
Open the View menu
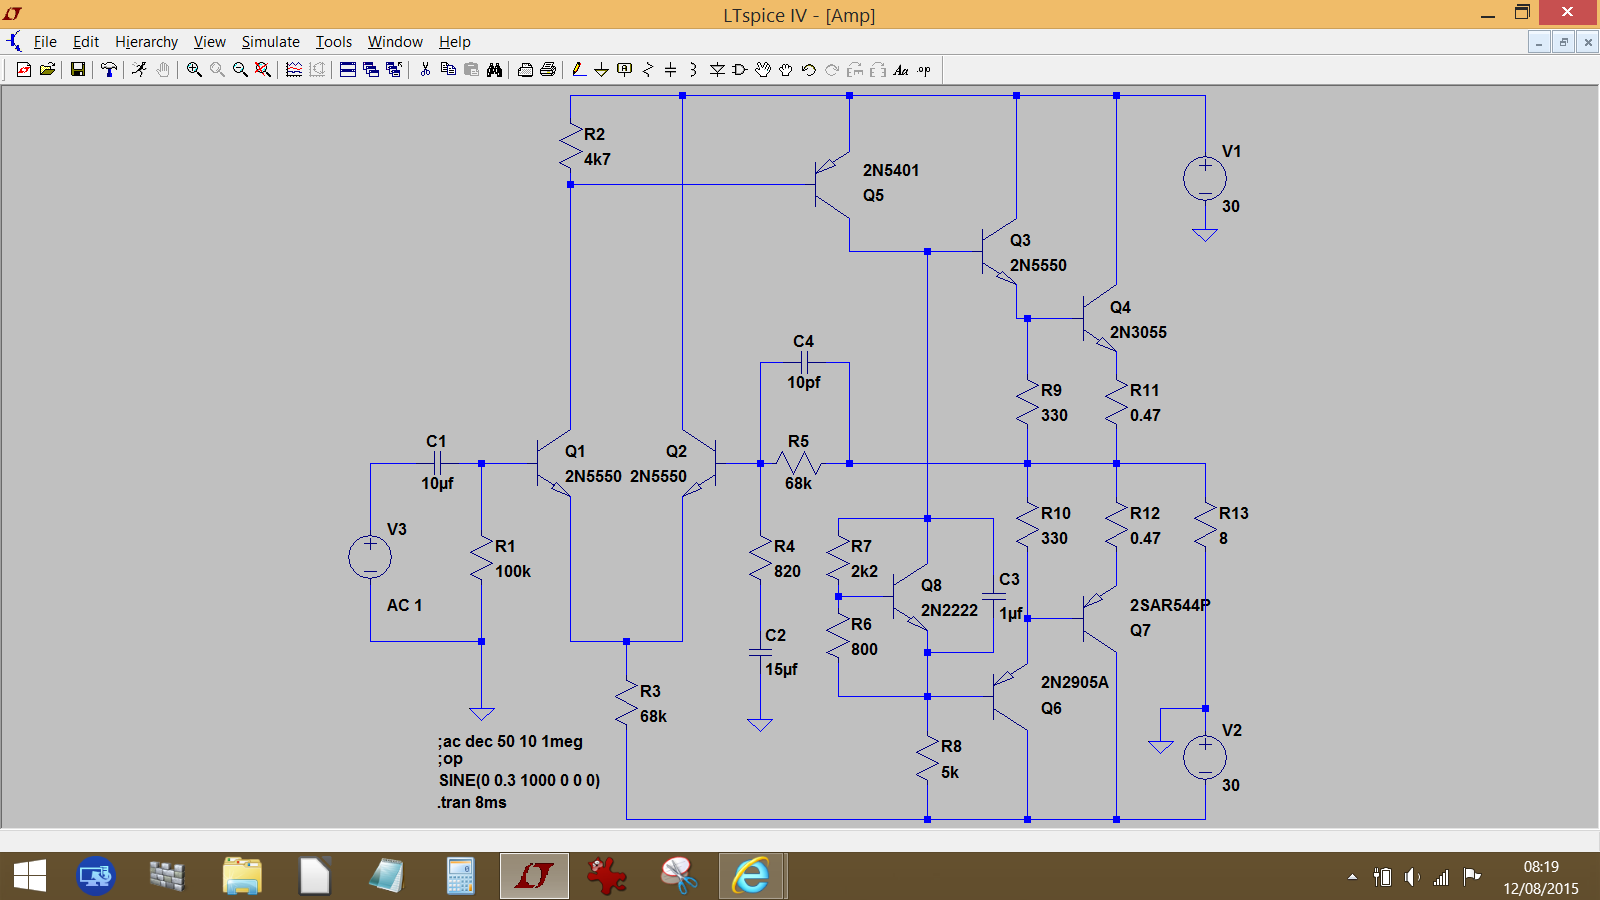(209, 42)
